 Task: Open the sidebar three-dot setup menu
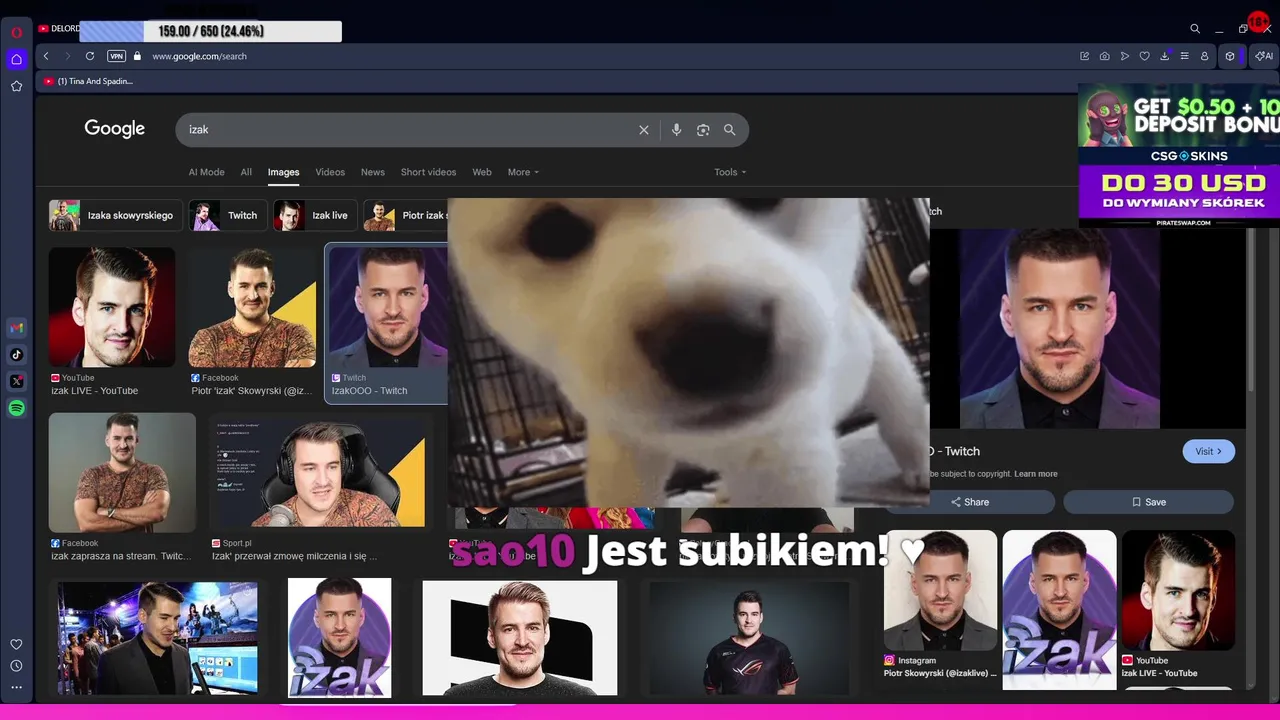16,687
